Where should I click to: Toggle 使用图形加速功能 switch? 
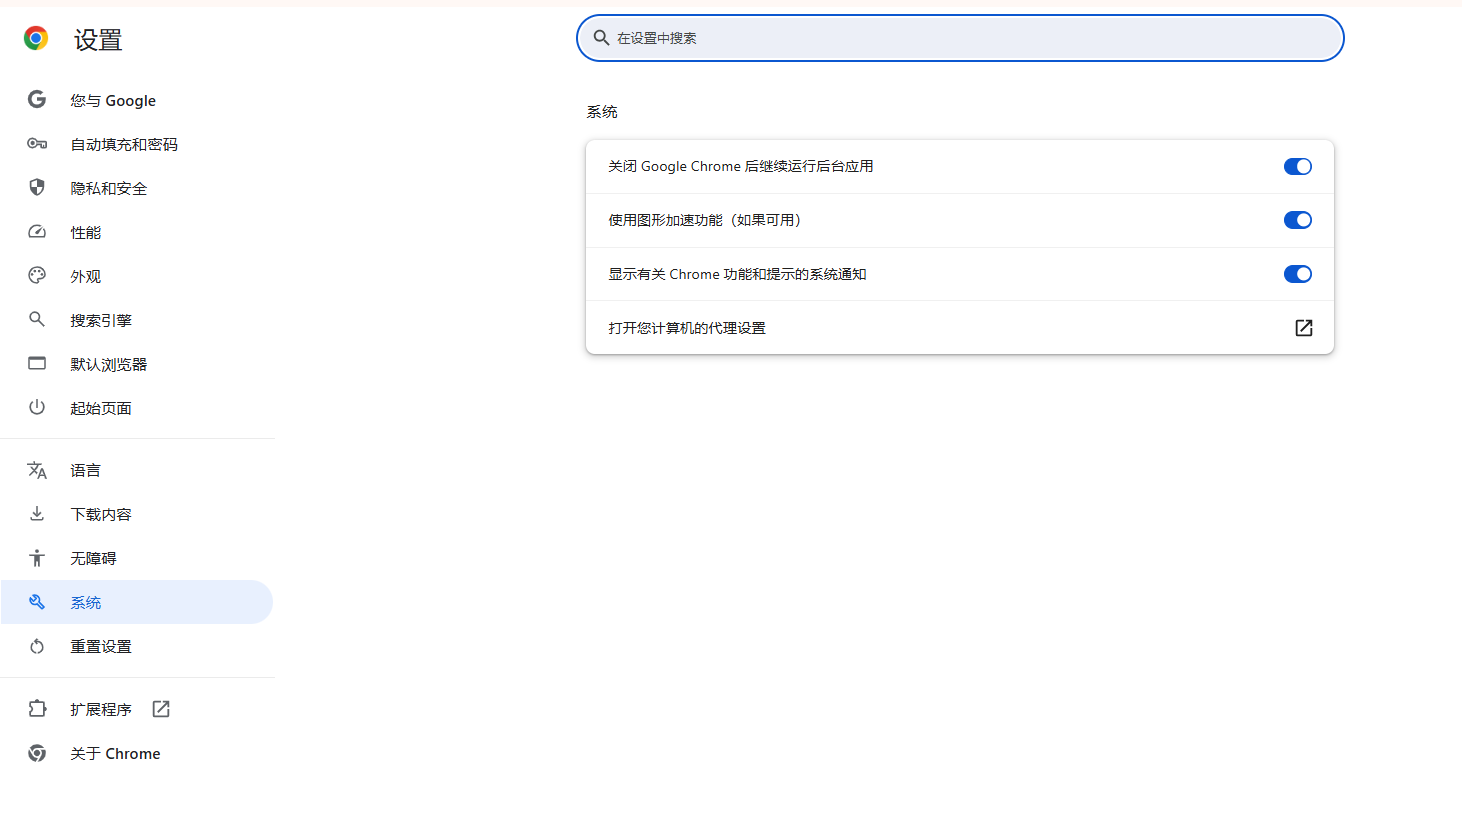point(1298,220)
